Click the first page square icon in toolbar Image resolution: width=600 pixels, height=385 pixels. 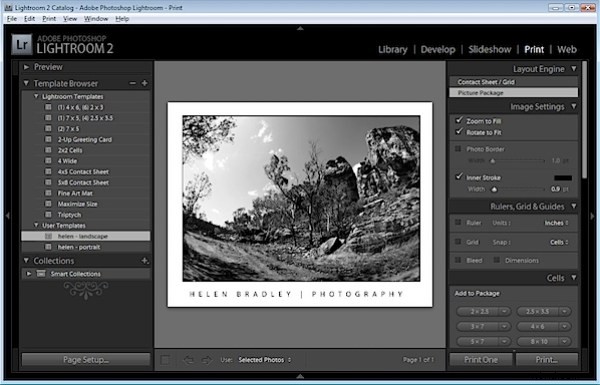click(x=165, y=360)
